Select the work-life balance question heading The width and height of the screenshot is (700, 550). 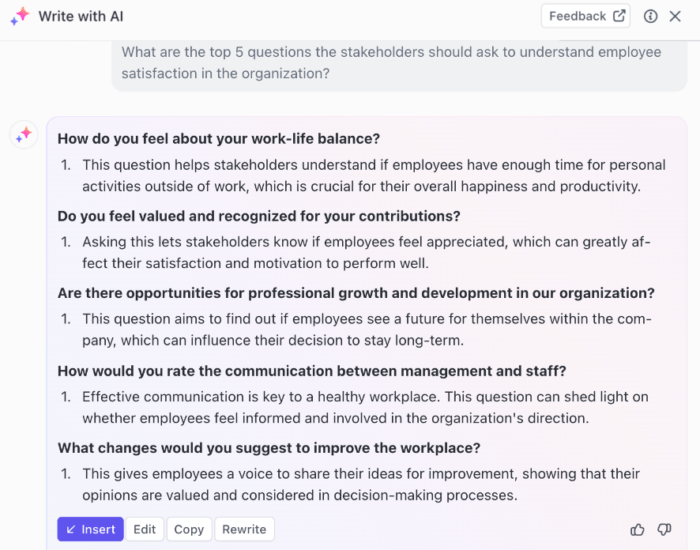[219, 138]
